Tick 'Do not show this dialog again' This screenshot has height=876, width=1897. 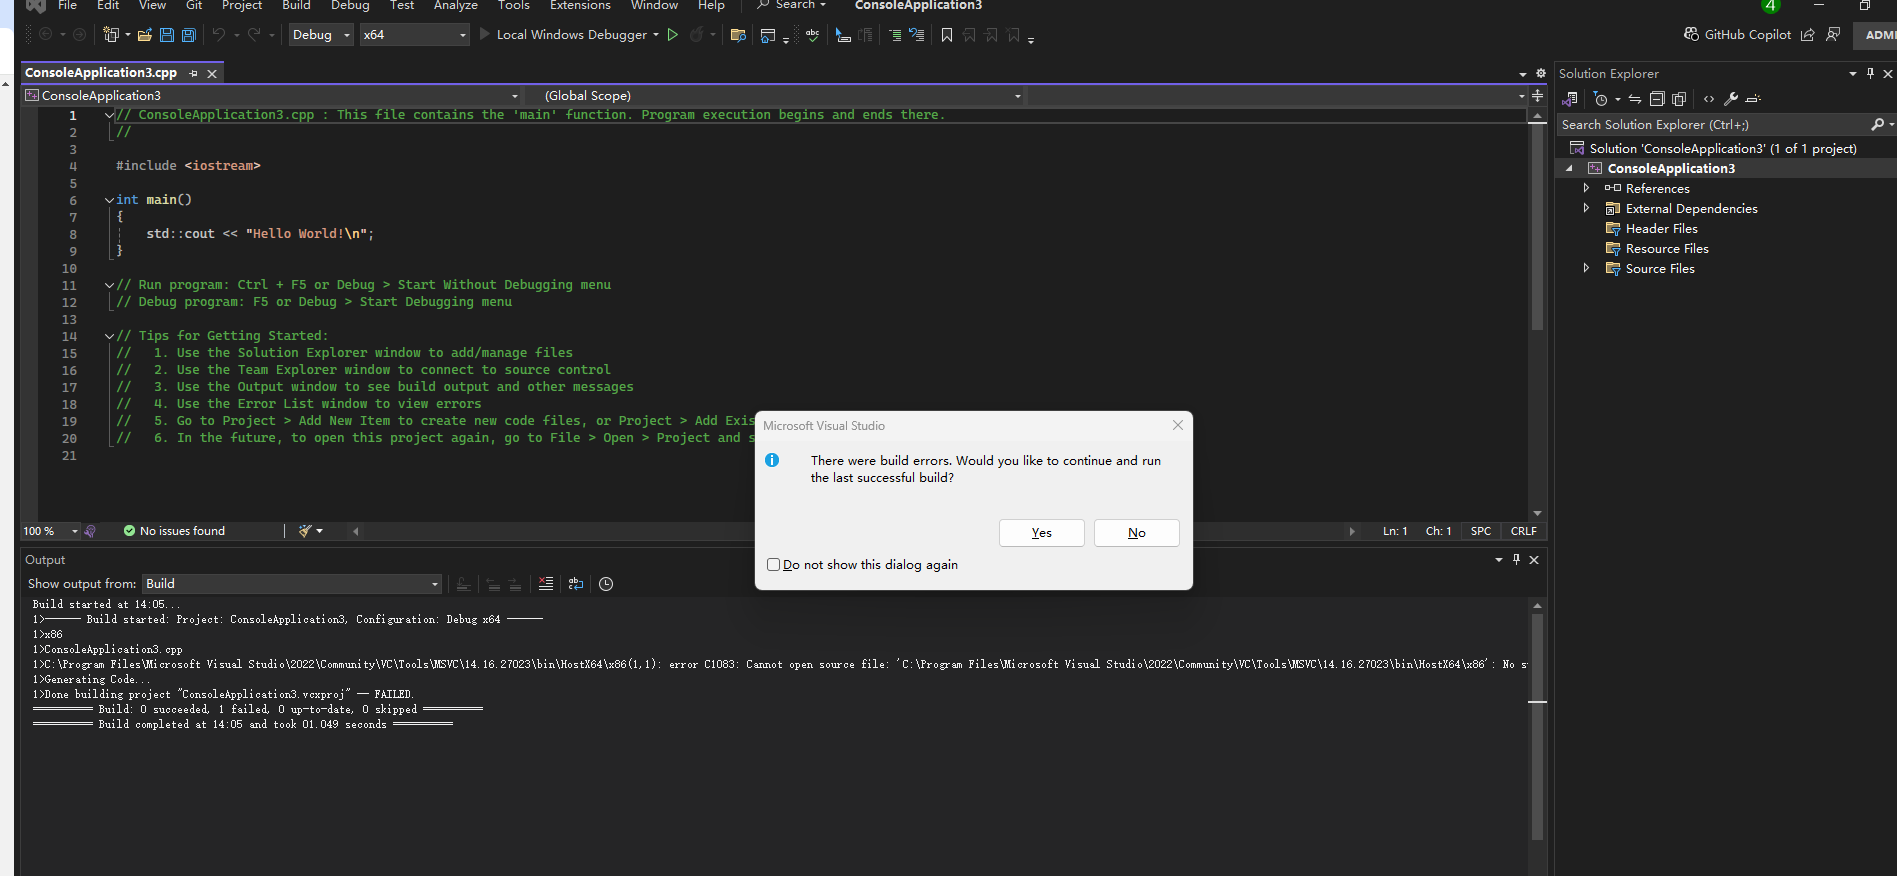[x=773, y=565]
